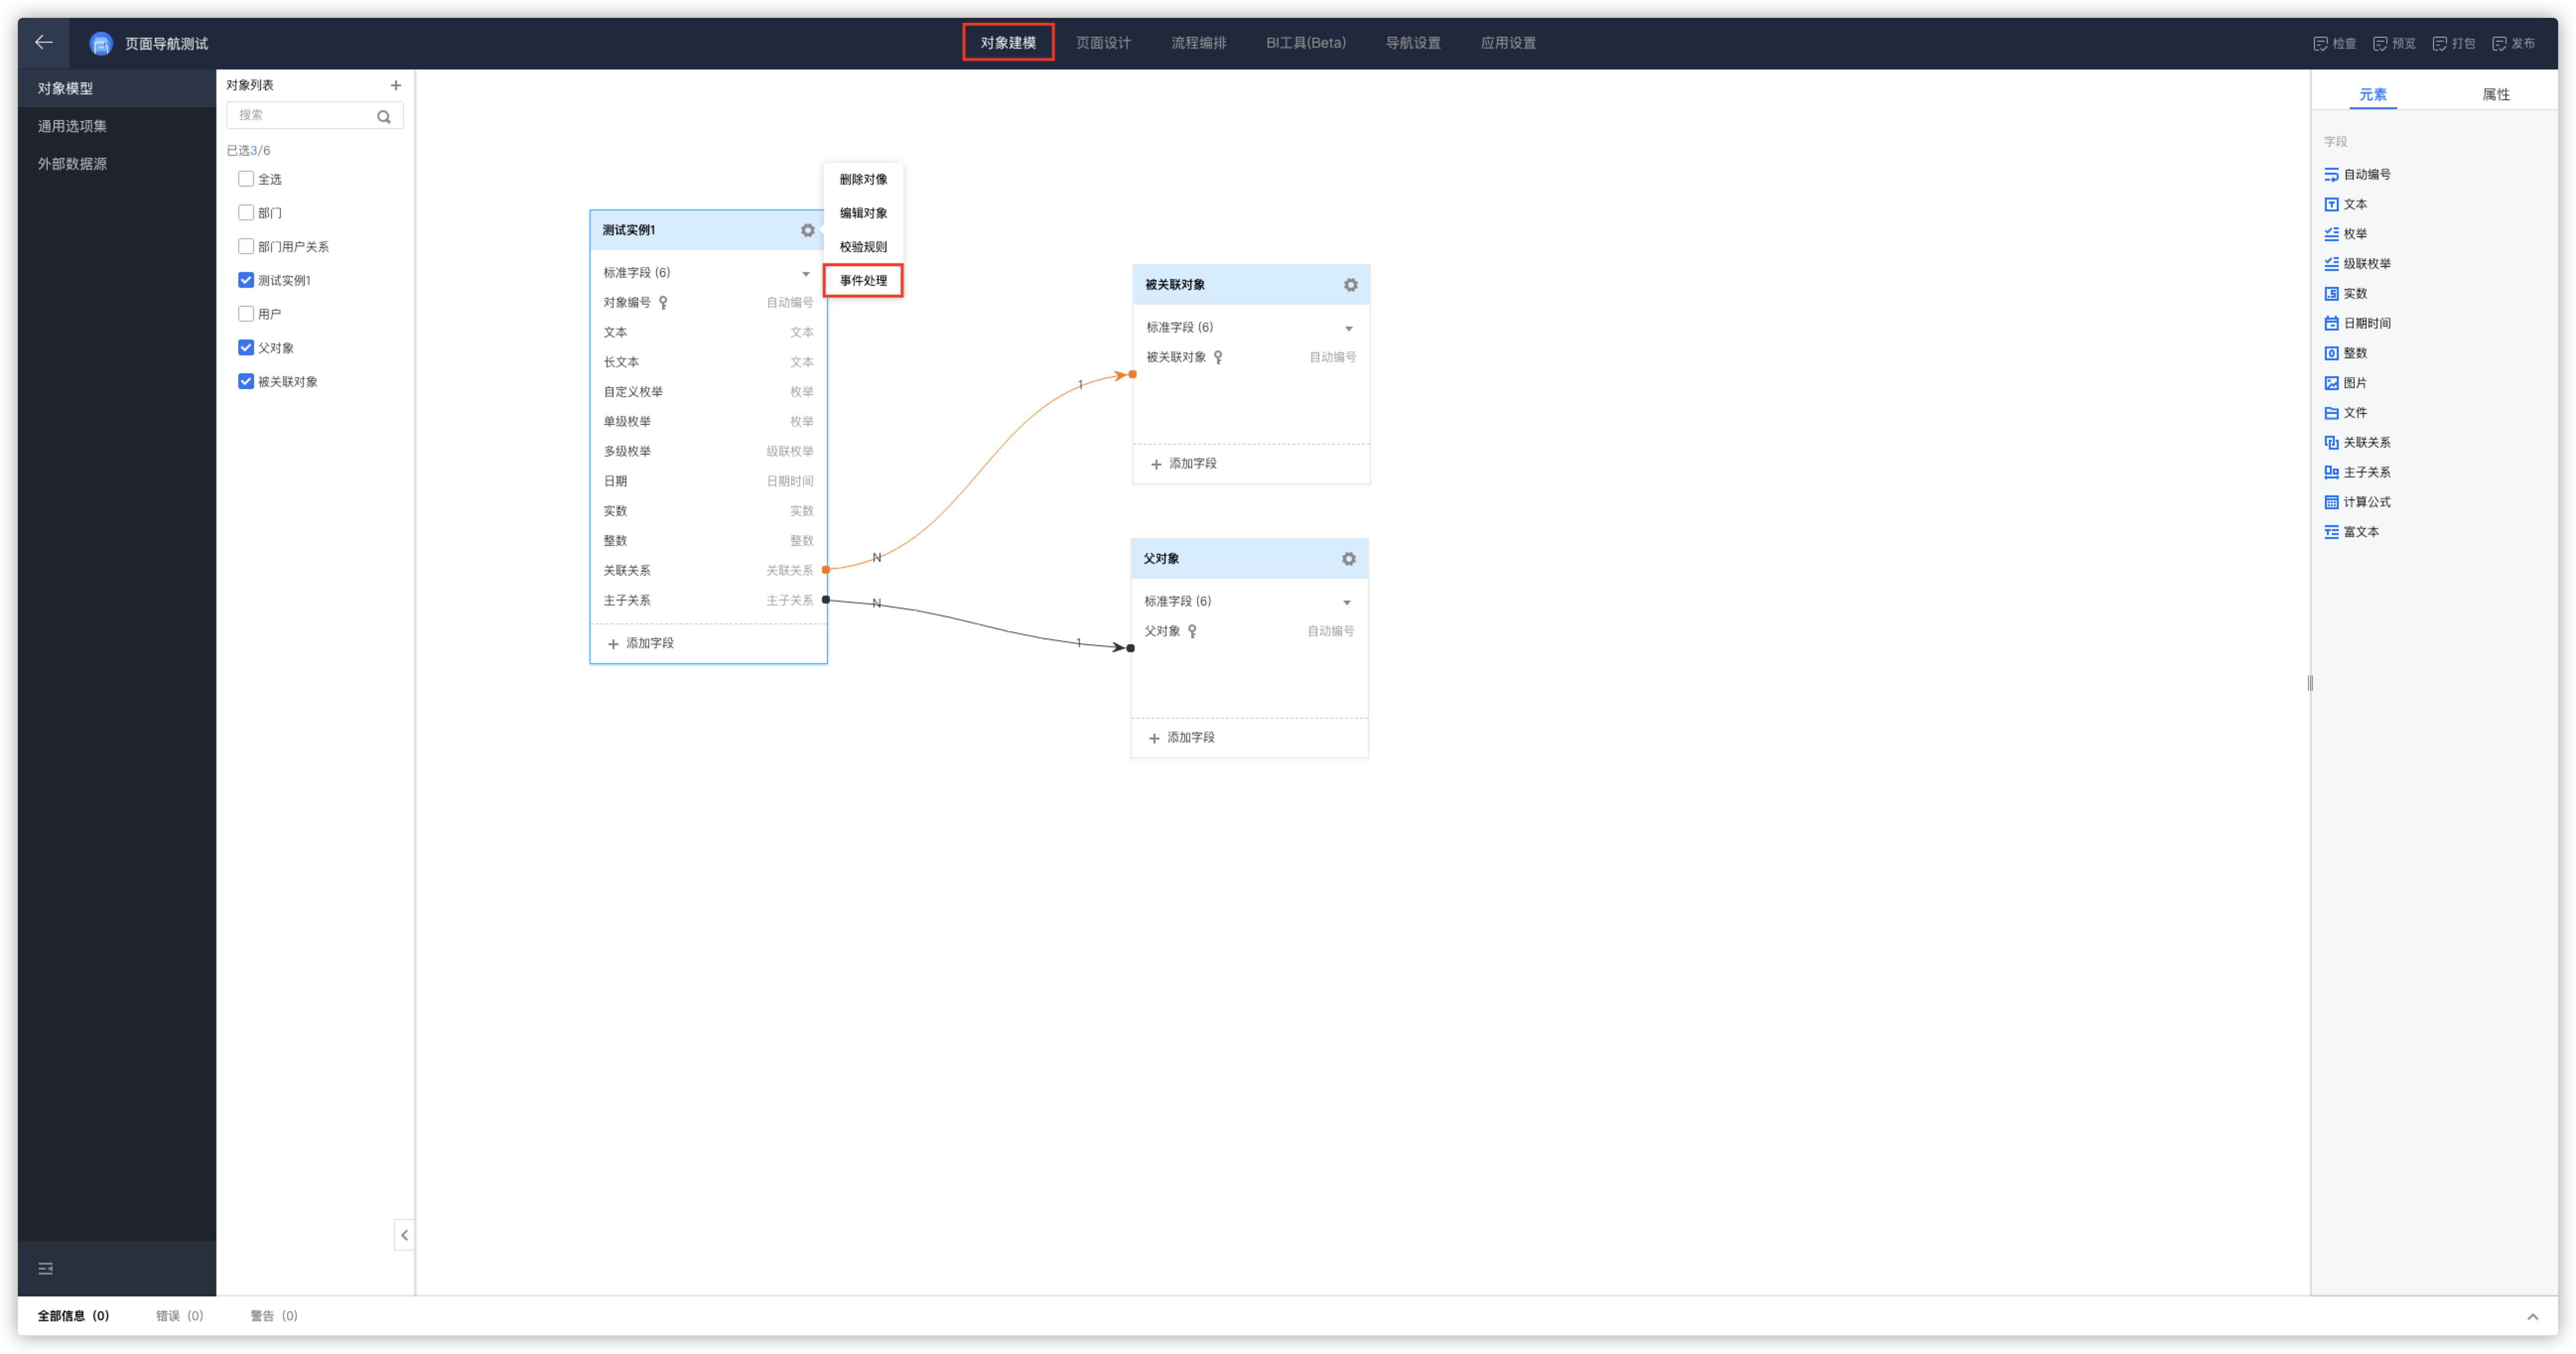
Task: Choose 事件处理 from context menu
Action: (x=863, y=281)
